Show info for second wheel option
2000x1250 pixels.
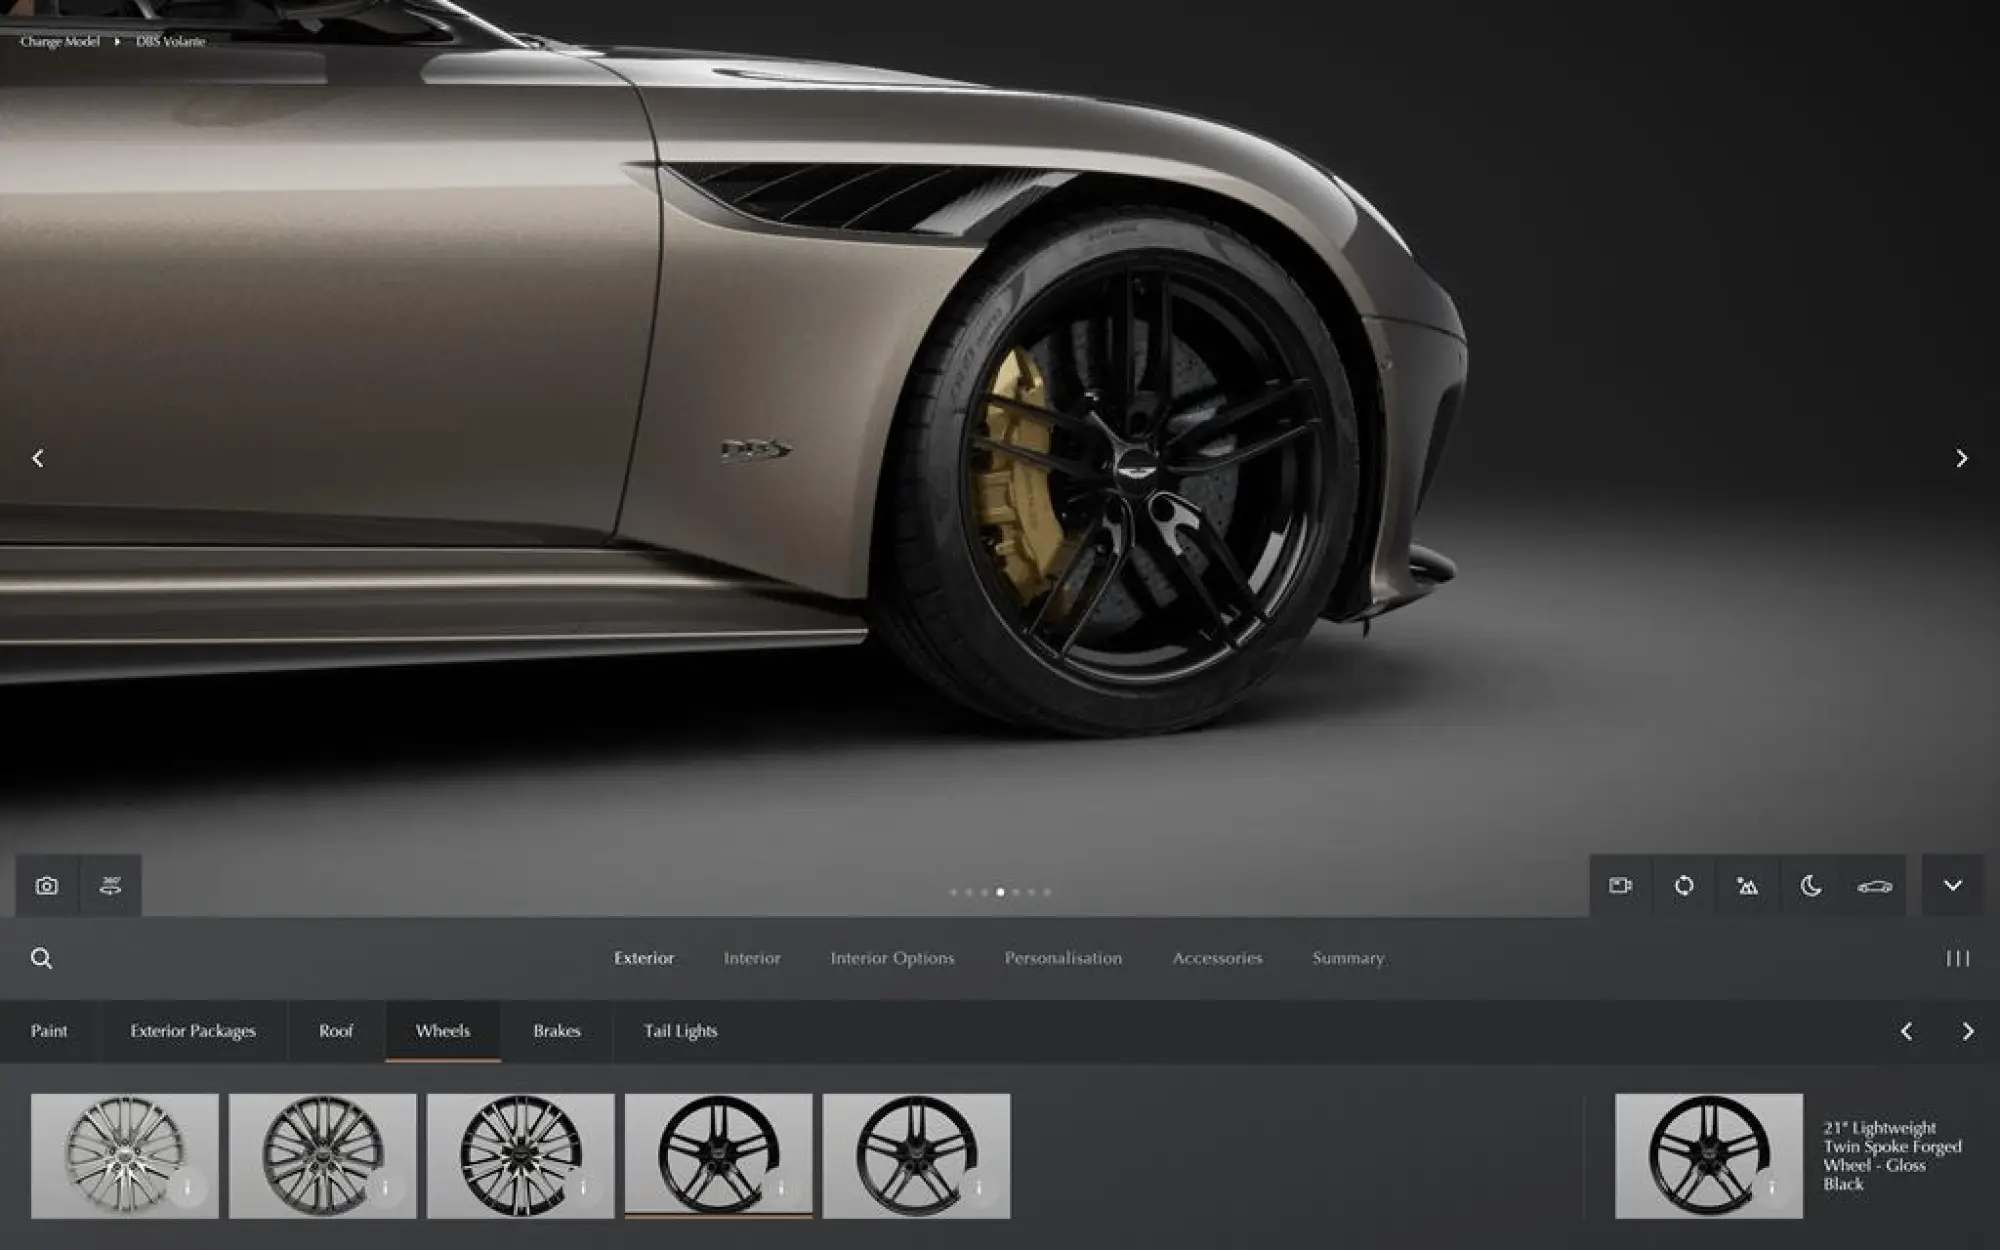coord(385,1188)
